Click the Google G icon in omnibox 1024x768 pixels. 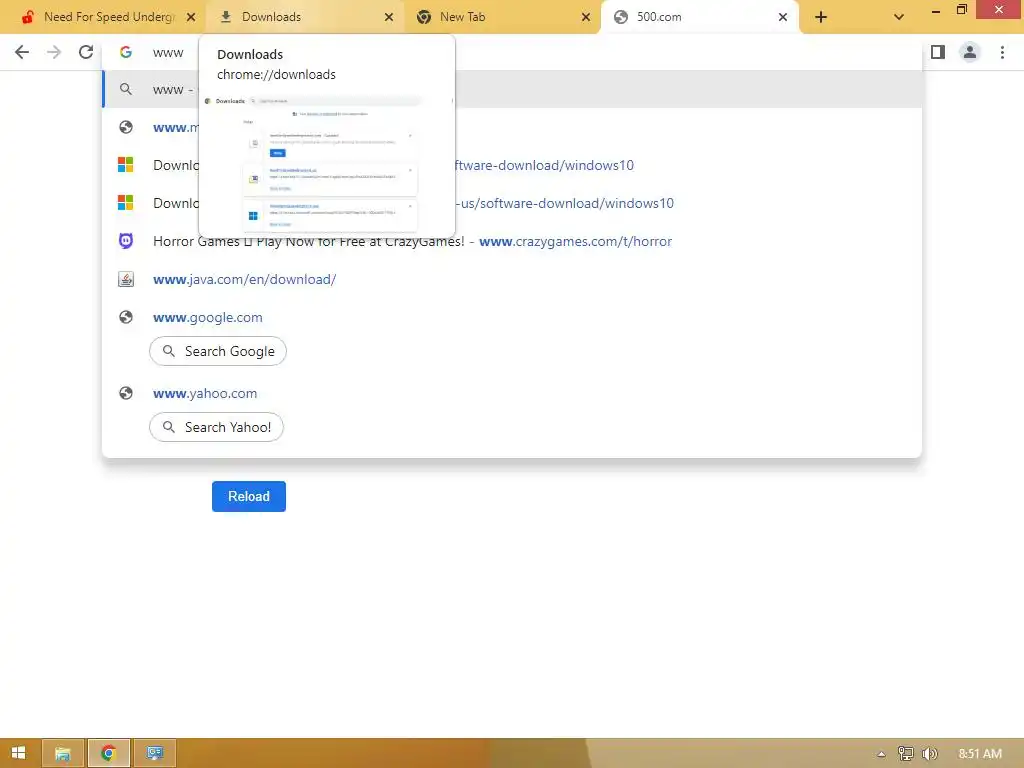point(126,52)
